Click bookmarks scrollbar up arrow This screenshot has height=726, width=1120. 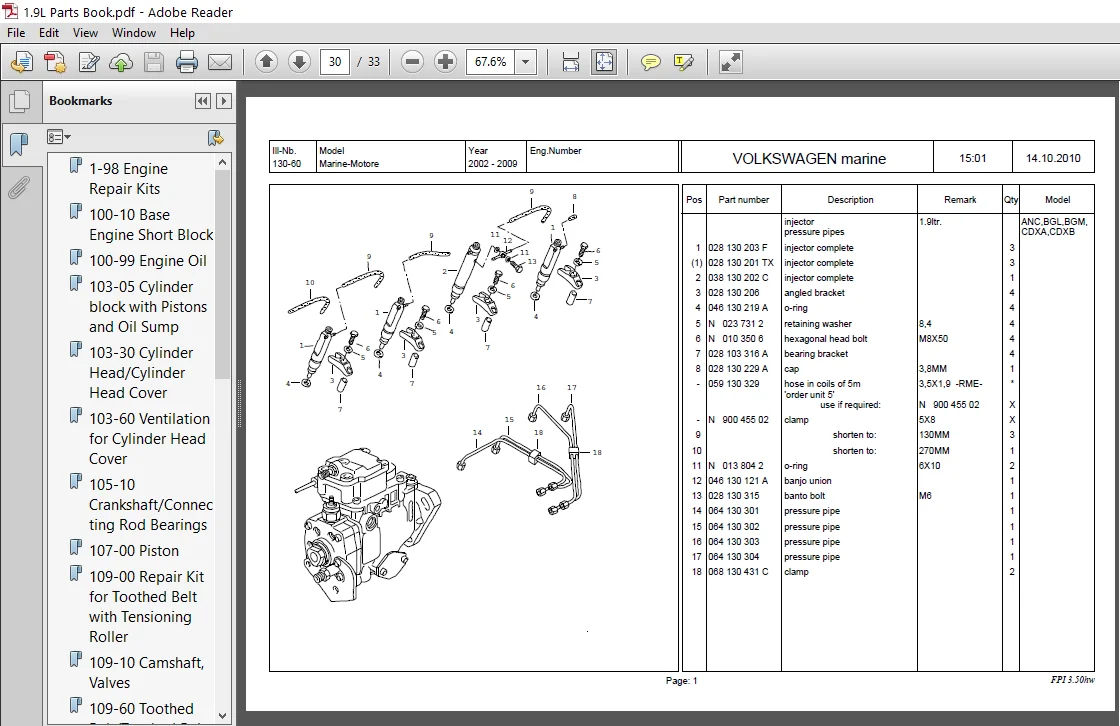[222, 162]
